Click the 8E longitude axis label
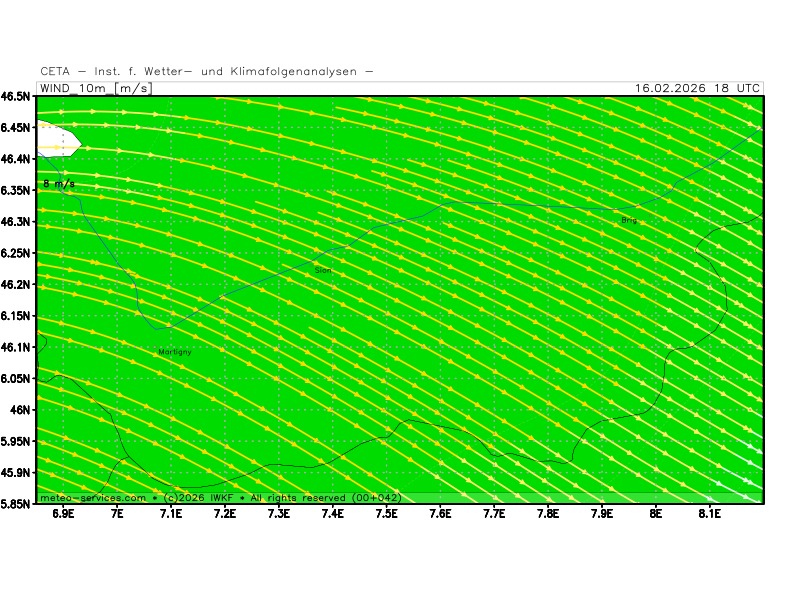 (x=656, y=514)
